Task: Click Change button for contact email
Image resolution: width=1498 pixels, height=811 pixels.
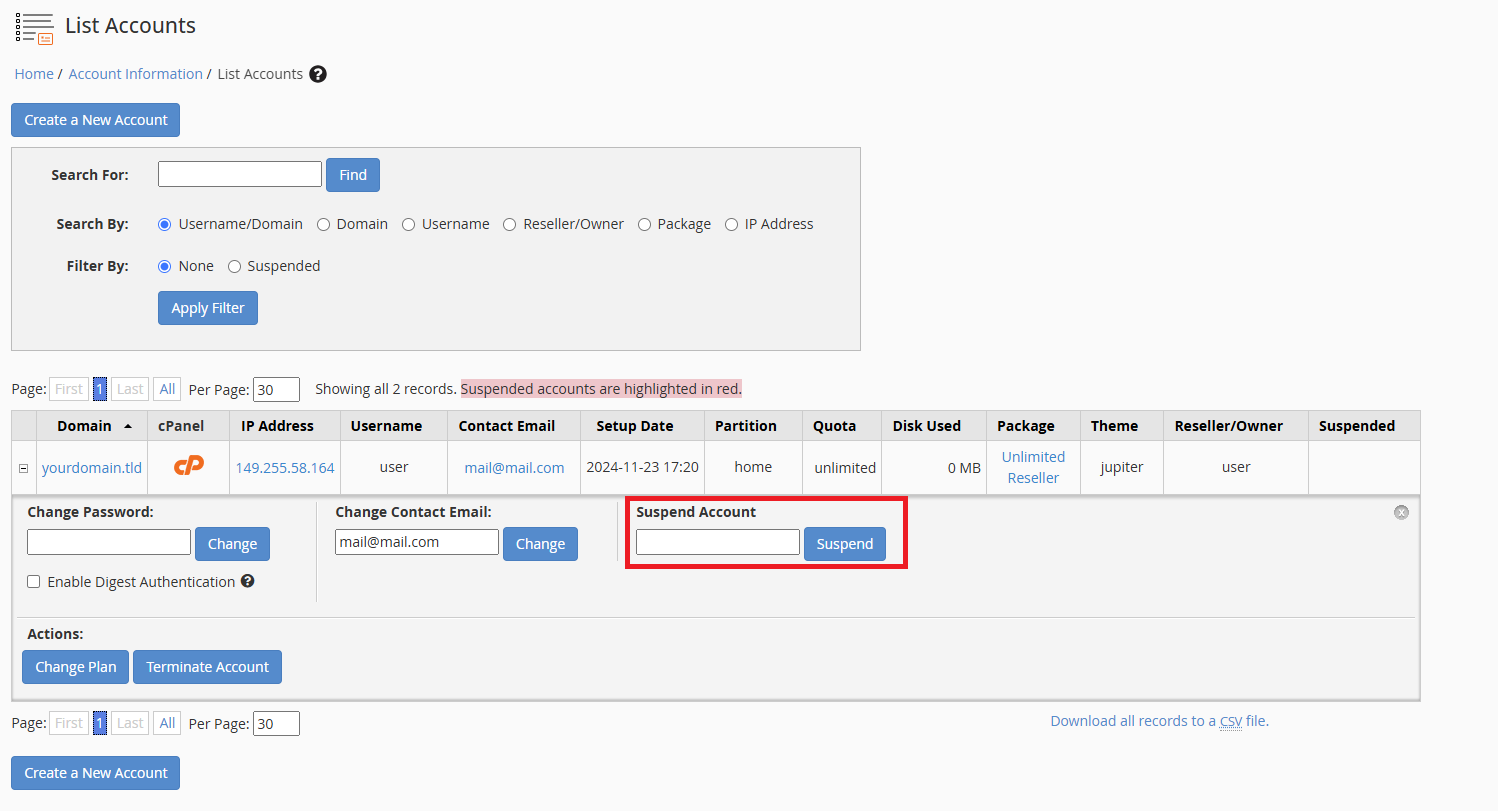Action: pos(541,544)
